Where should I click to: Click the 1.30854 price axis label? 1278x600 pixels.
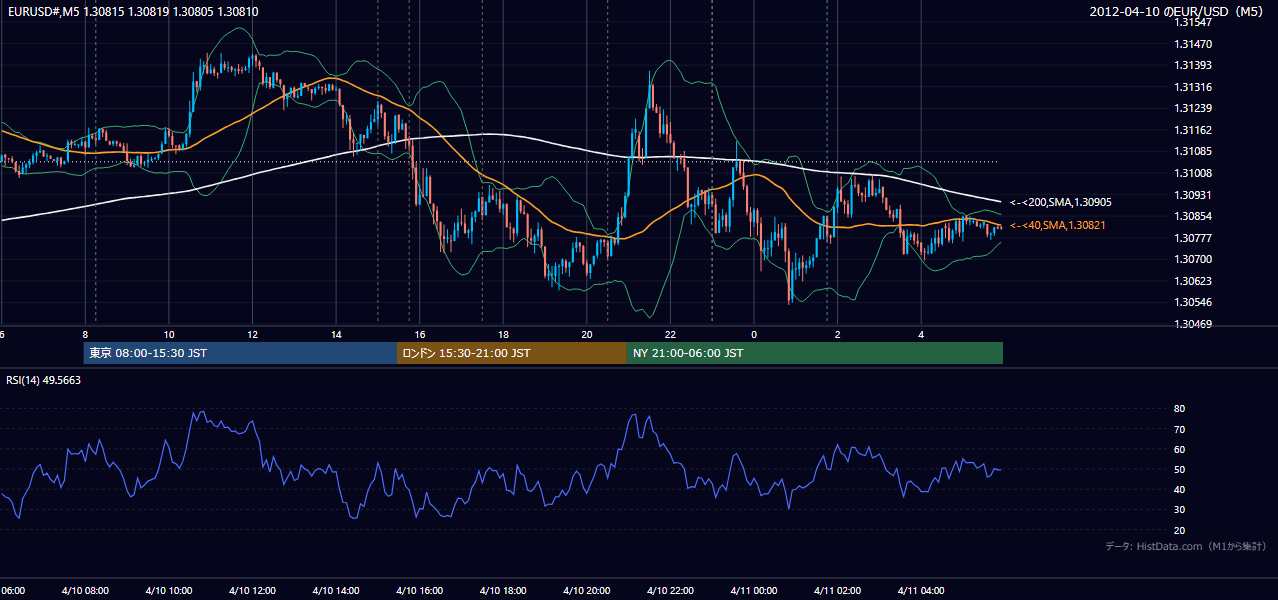(x=1192, y=216)
